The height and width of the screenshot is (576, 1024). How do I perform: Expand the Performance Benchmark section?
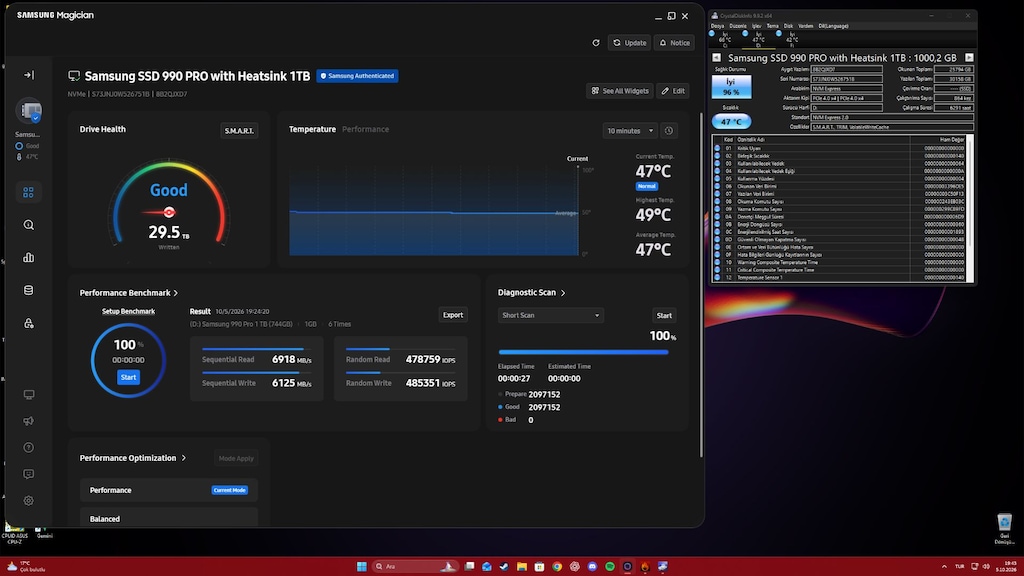point(129,293)
